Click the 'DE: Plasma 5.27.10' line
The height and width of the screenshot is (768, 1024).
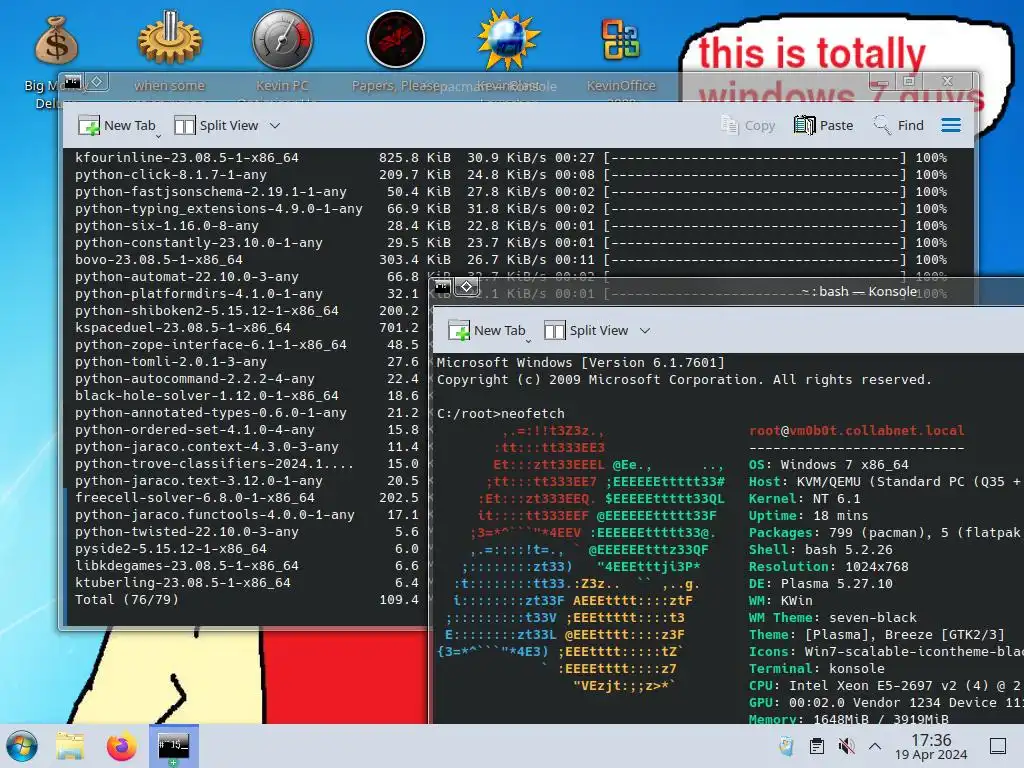[820, 583]
